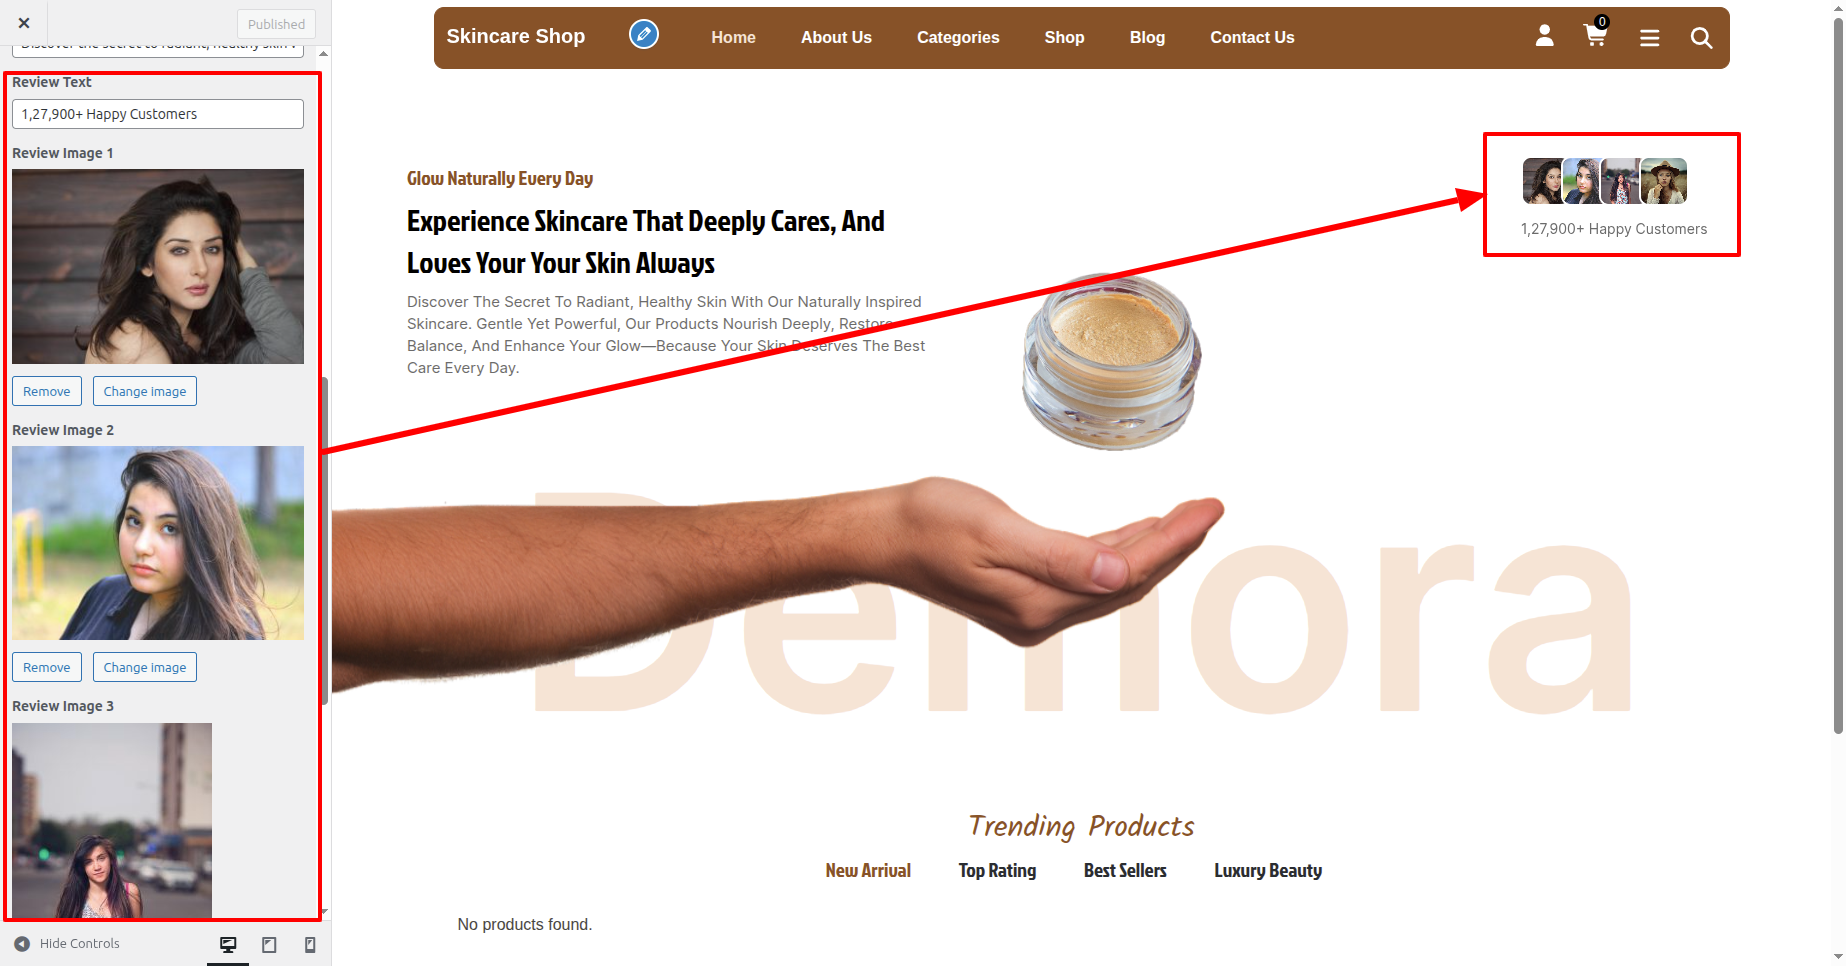Select the About Us menu item
The height and width of the screenshot is (966, 1846).
tap(836, 37)
